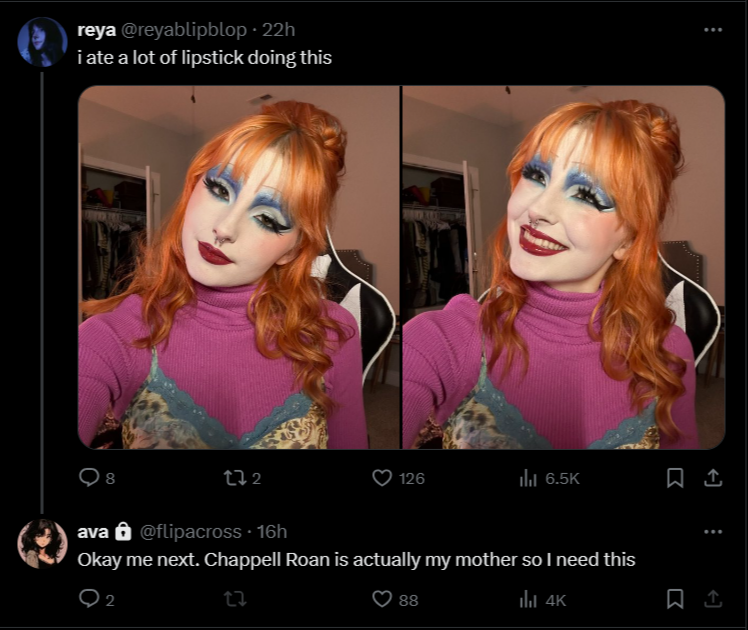748x630 pixels.
Task: Enlarge the right smiling selfie photo
Action: click(x=564, y=268)
